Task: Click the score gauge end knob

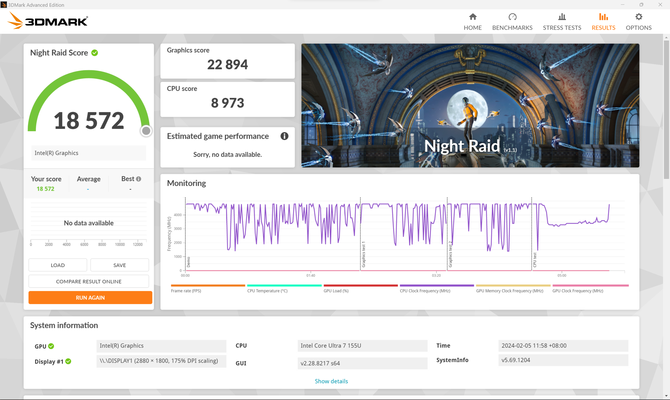Action: pyautogui.click(x=146, y=131)
